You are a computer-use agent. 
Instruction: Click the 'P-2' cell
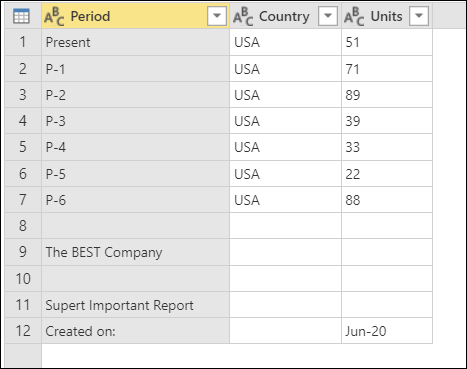[x=136, y=95]
